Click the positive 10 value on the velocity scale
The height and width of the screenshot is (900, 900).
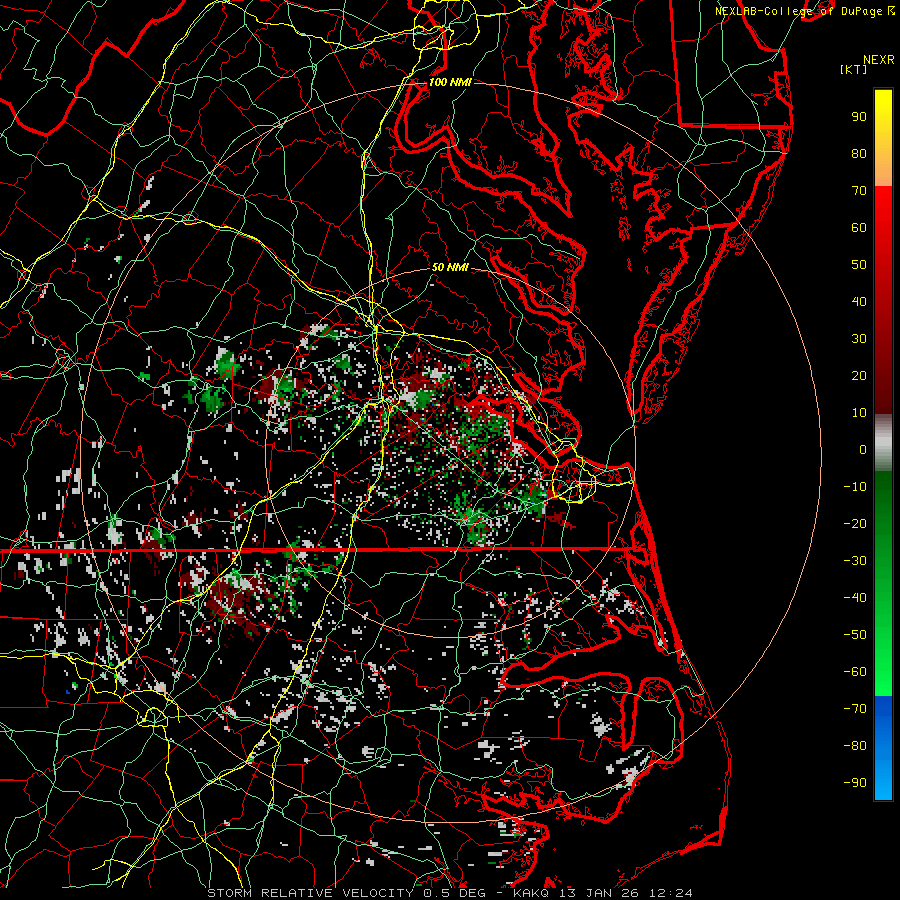pos(859,413)
